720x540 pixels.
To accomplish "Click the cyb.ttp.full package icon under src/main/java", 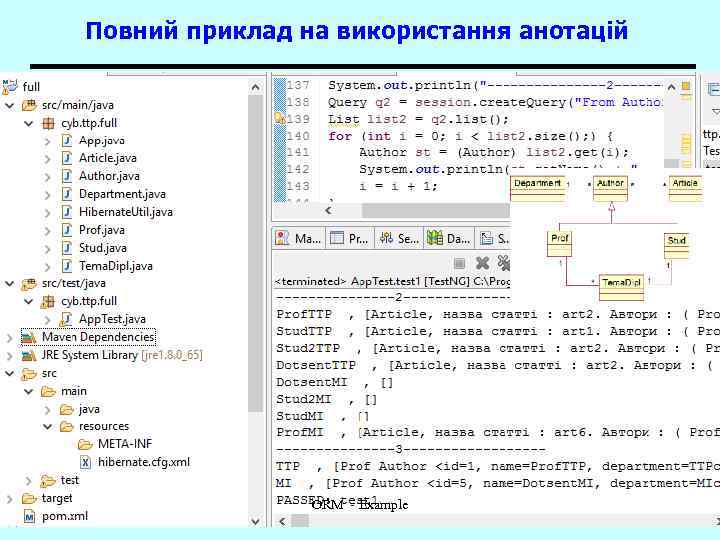I will pyautogui.click(x=48, y=123).
